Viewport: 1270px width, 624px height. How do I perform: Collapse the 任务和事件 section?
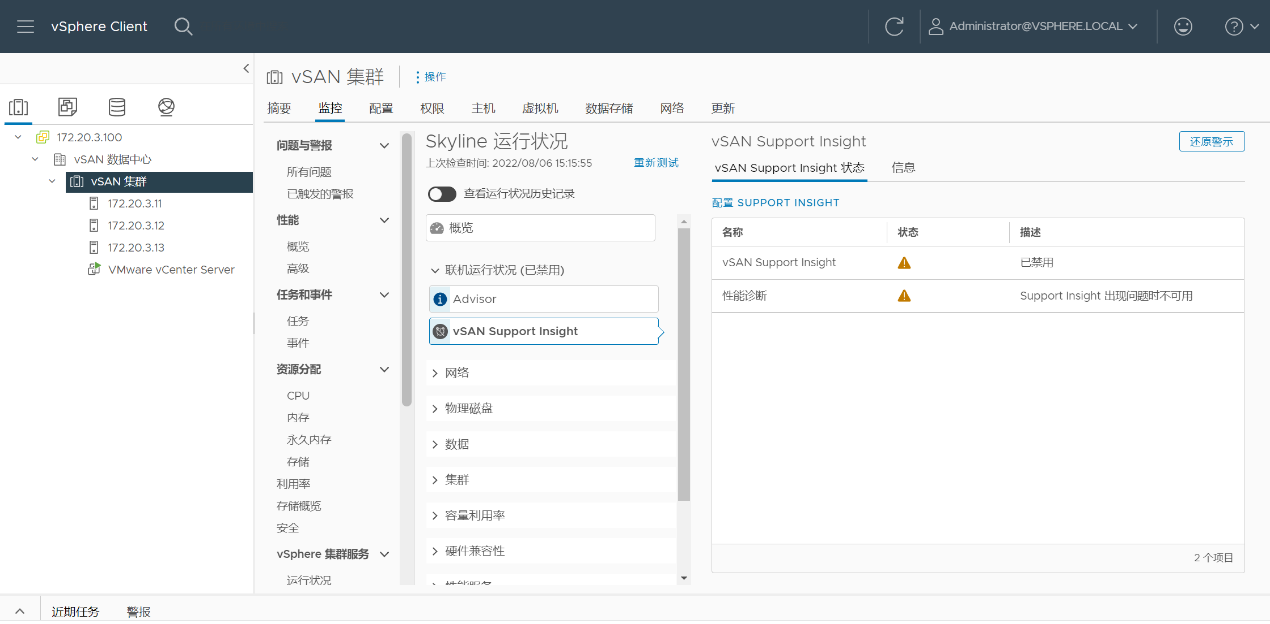384,295
